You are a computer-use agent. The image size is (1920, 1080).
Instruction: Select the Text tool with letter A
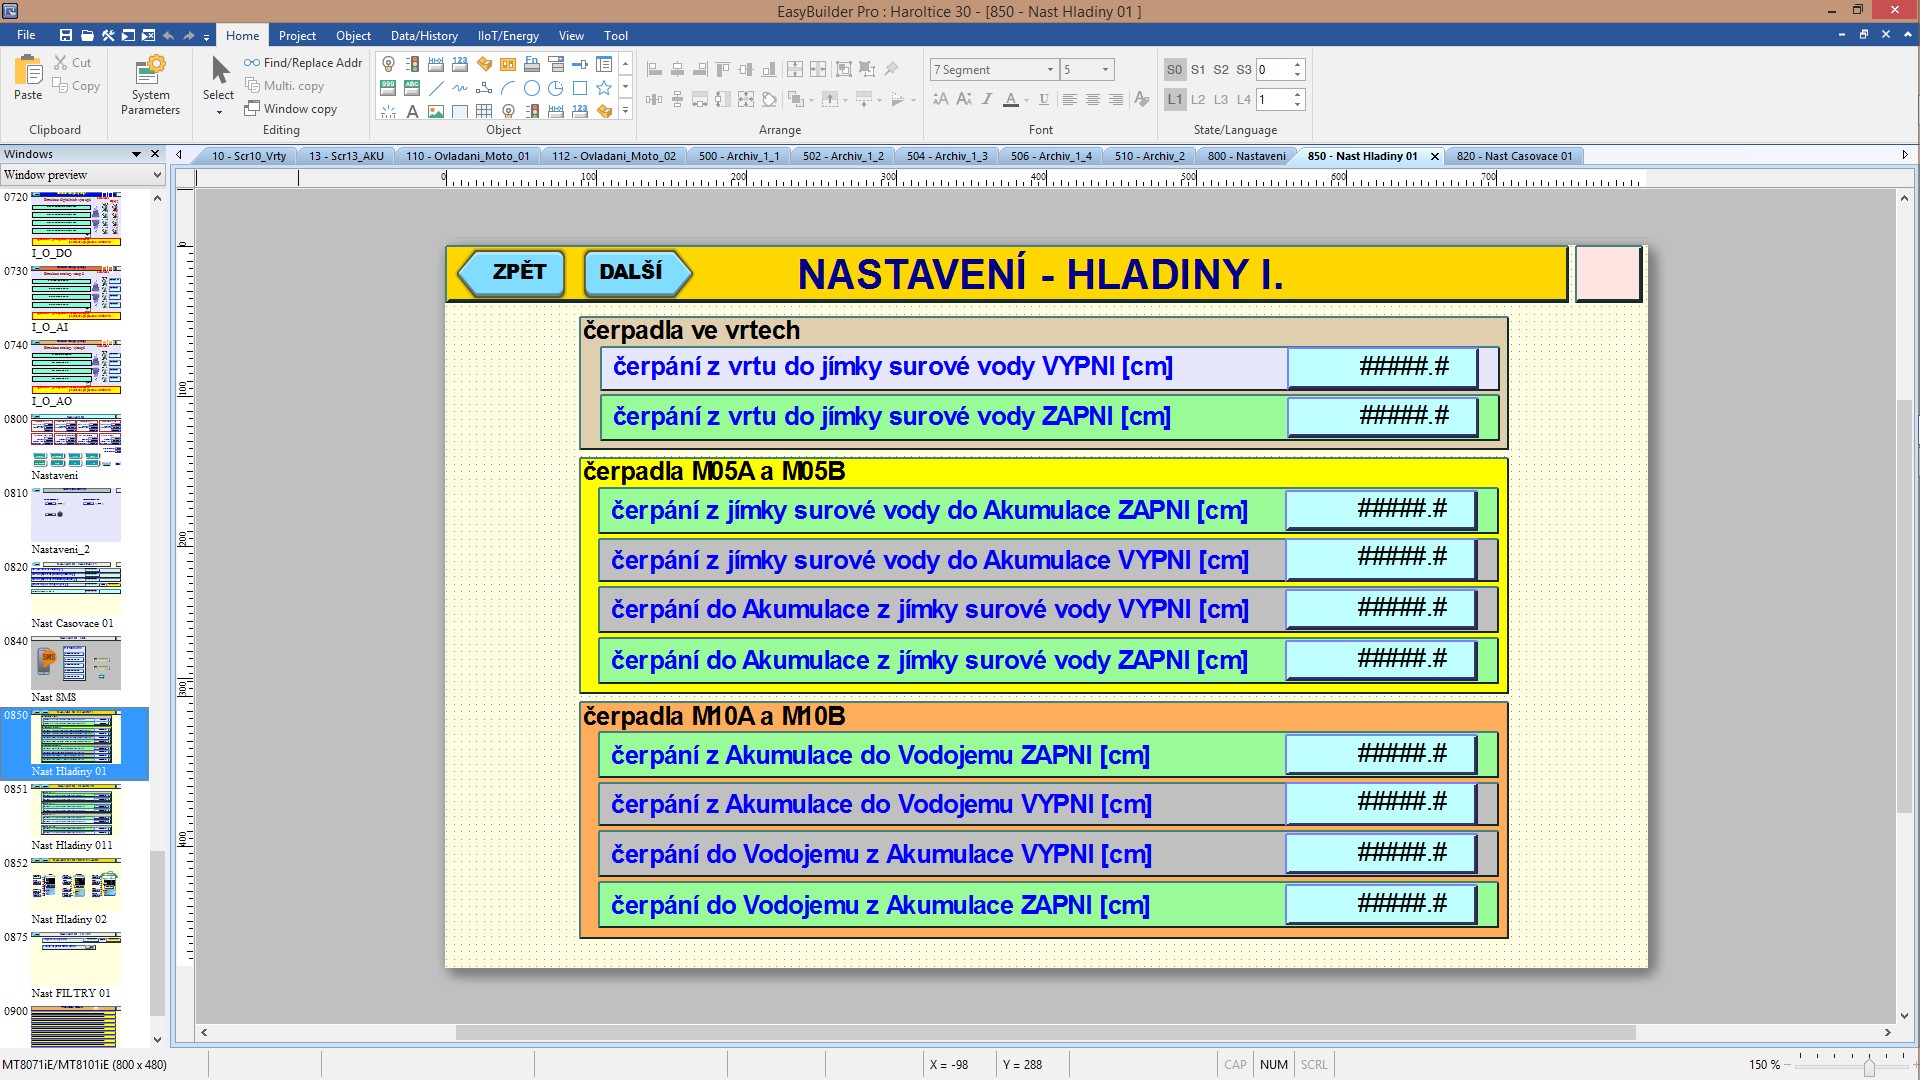coord(412,111)
